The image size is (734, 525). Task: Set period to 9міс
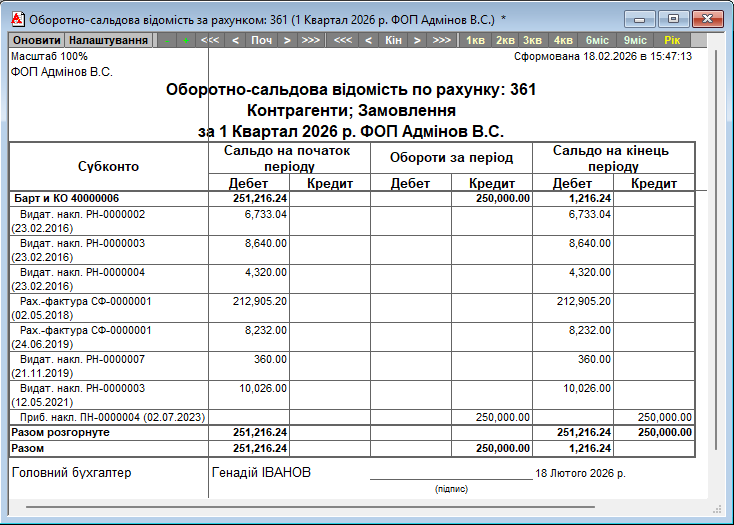coord(634,40)
